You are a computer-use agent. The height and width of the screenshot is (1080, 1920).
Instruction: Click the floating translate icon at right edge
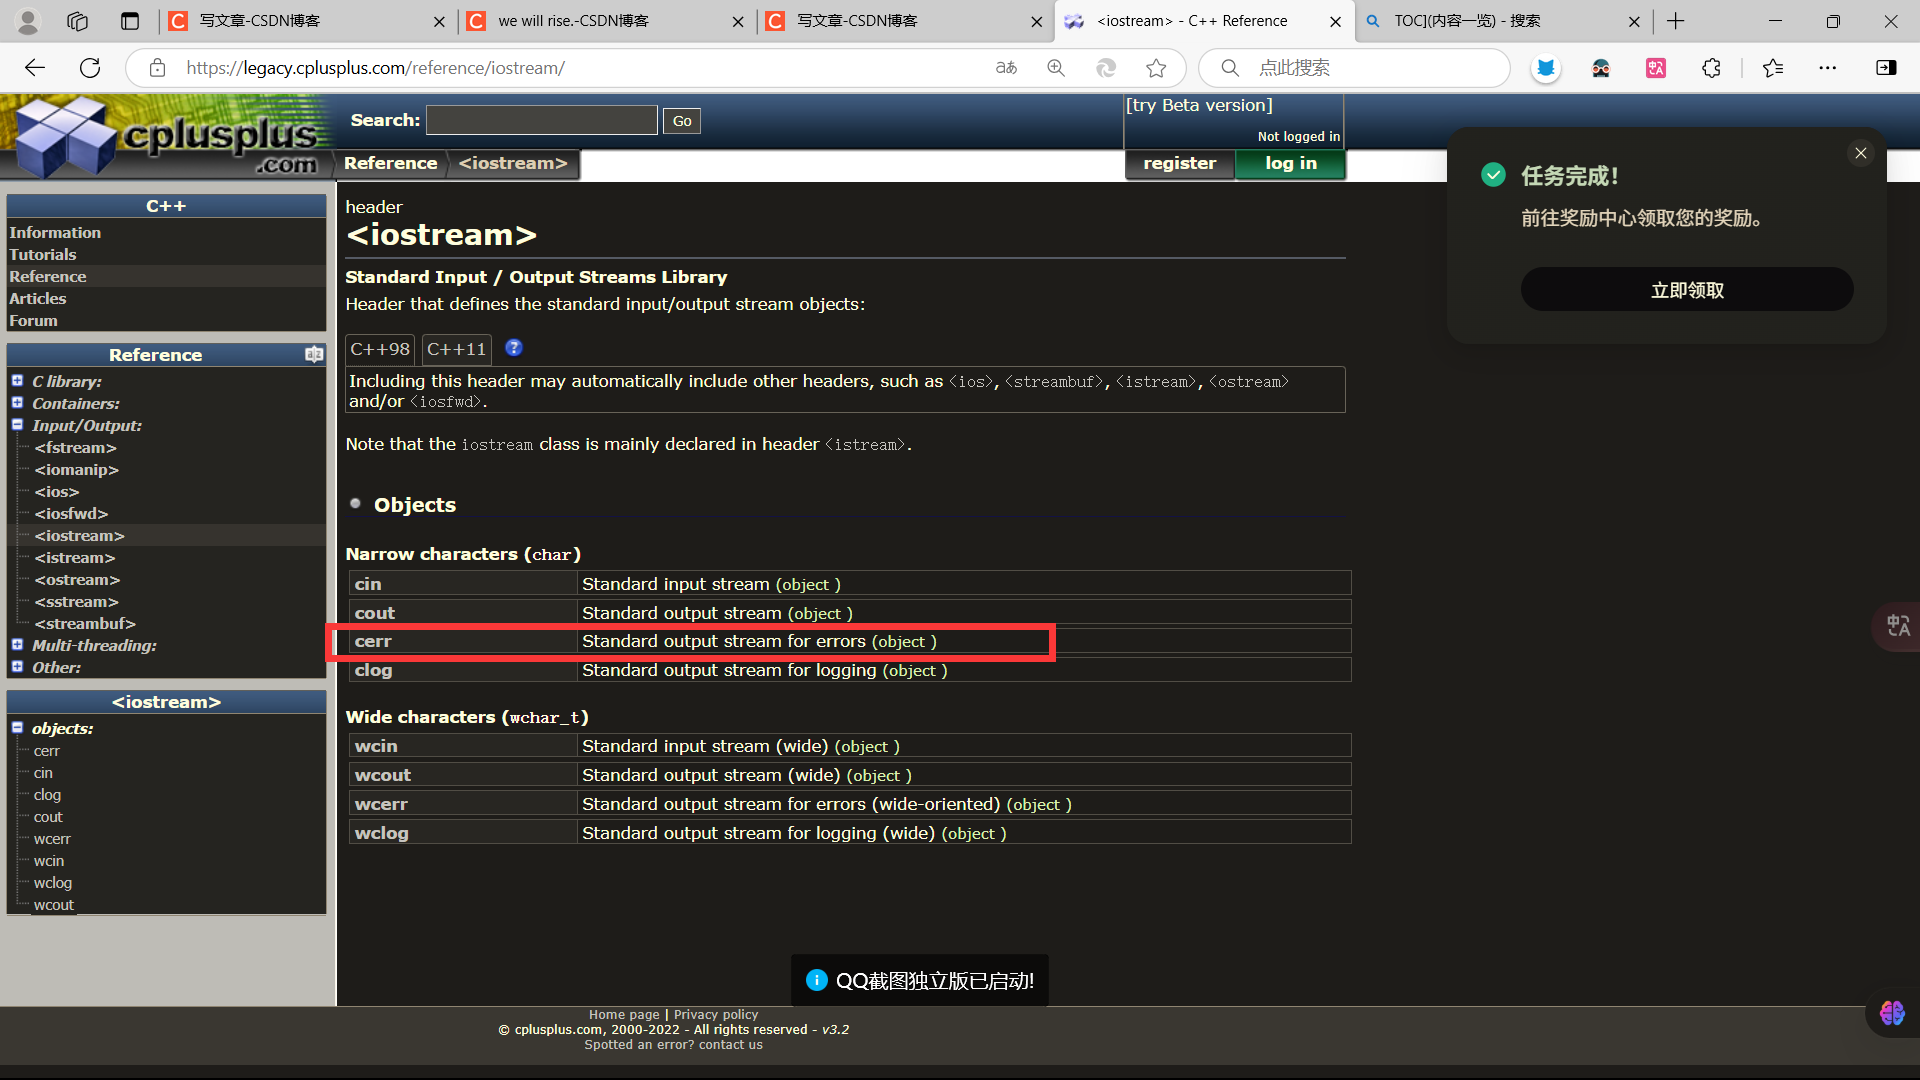click(1897, 627)
